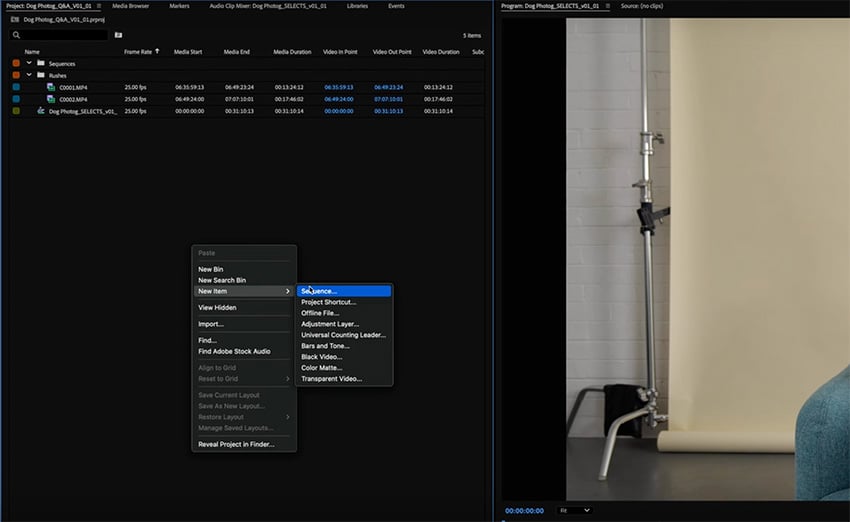Click blue label swatch of C0002.MP4
The image size is (850, 522).
pos(16,99)
